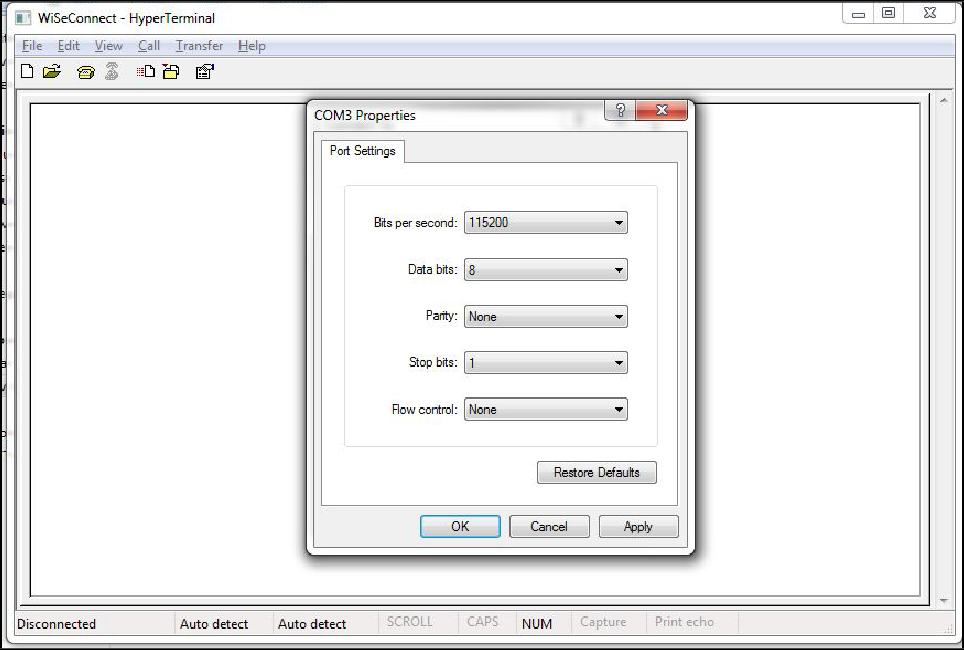
Task: Open the Bits per second dropdown
Action: pyautogui.click(x=619, y=222)
